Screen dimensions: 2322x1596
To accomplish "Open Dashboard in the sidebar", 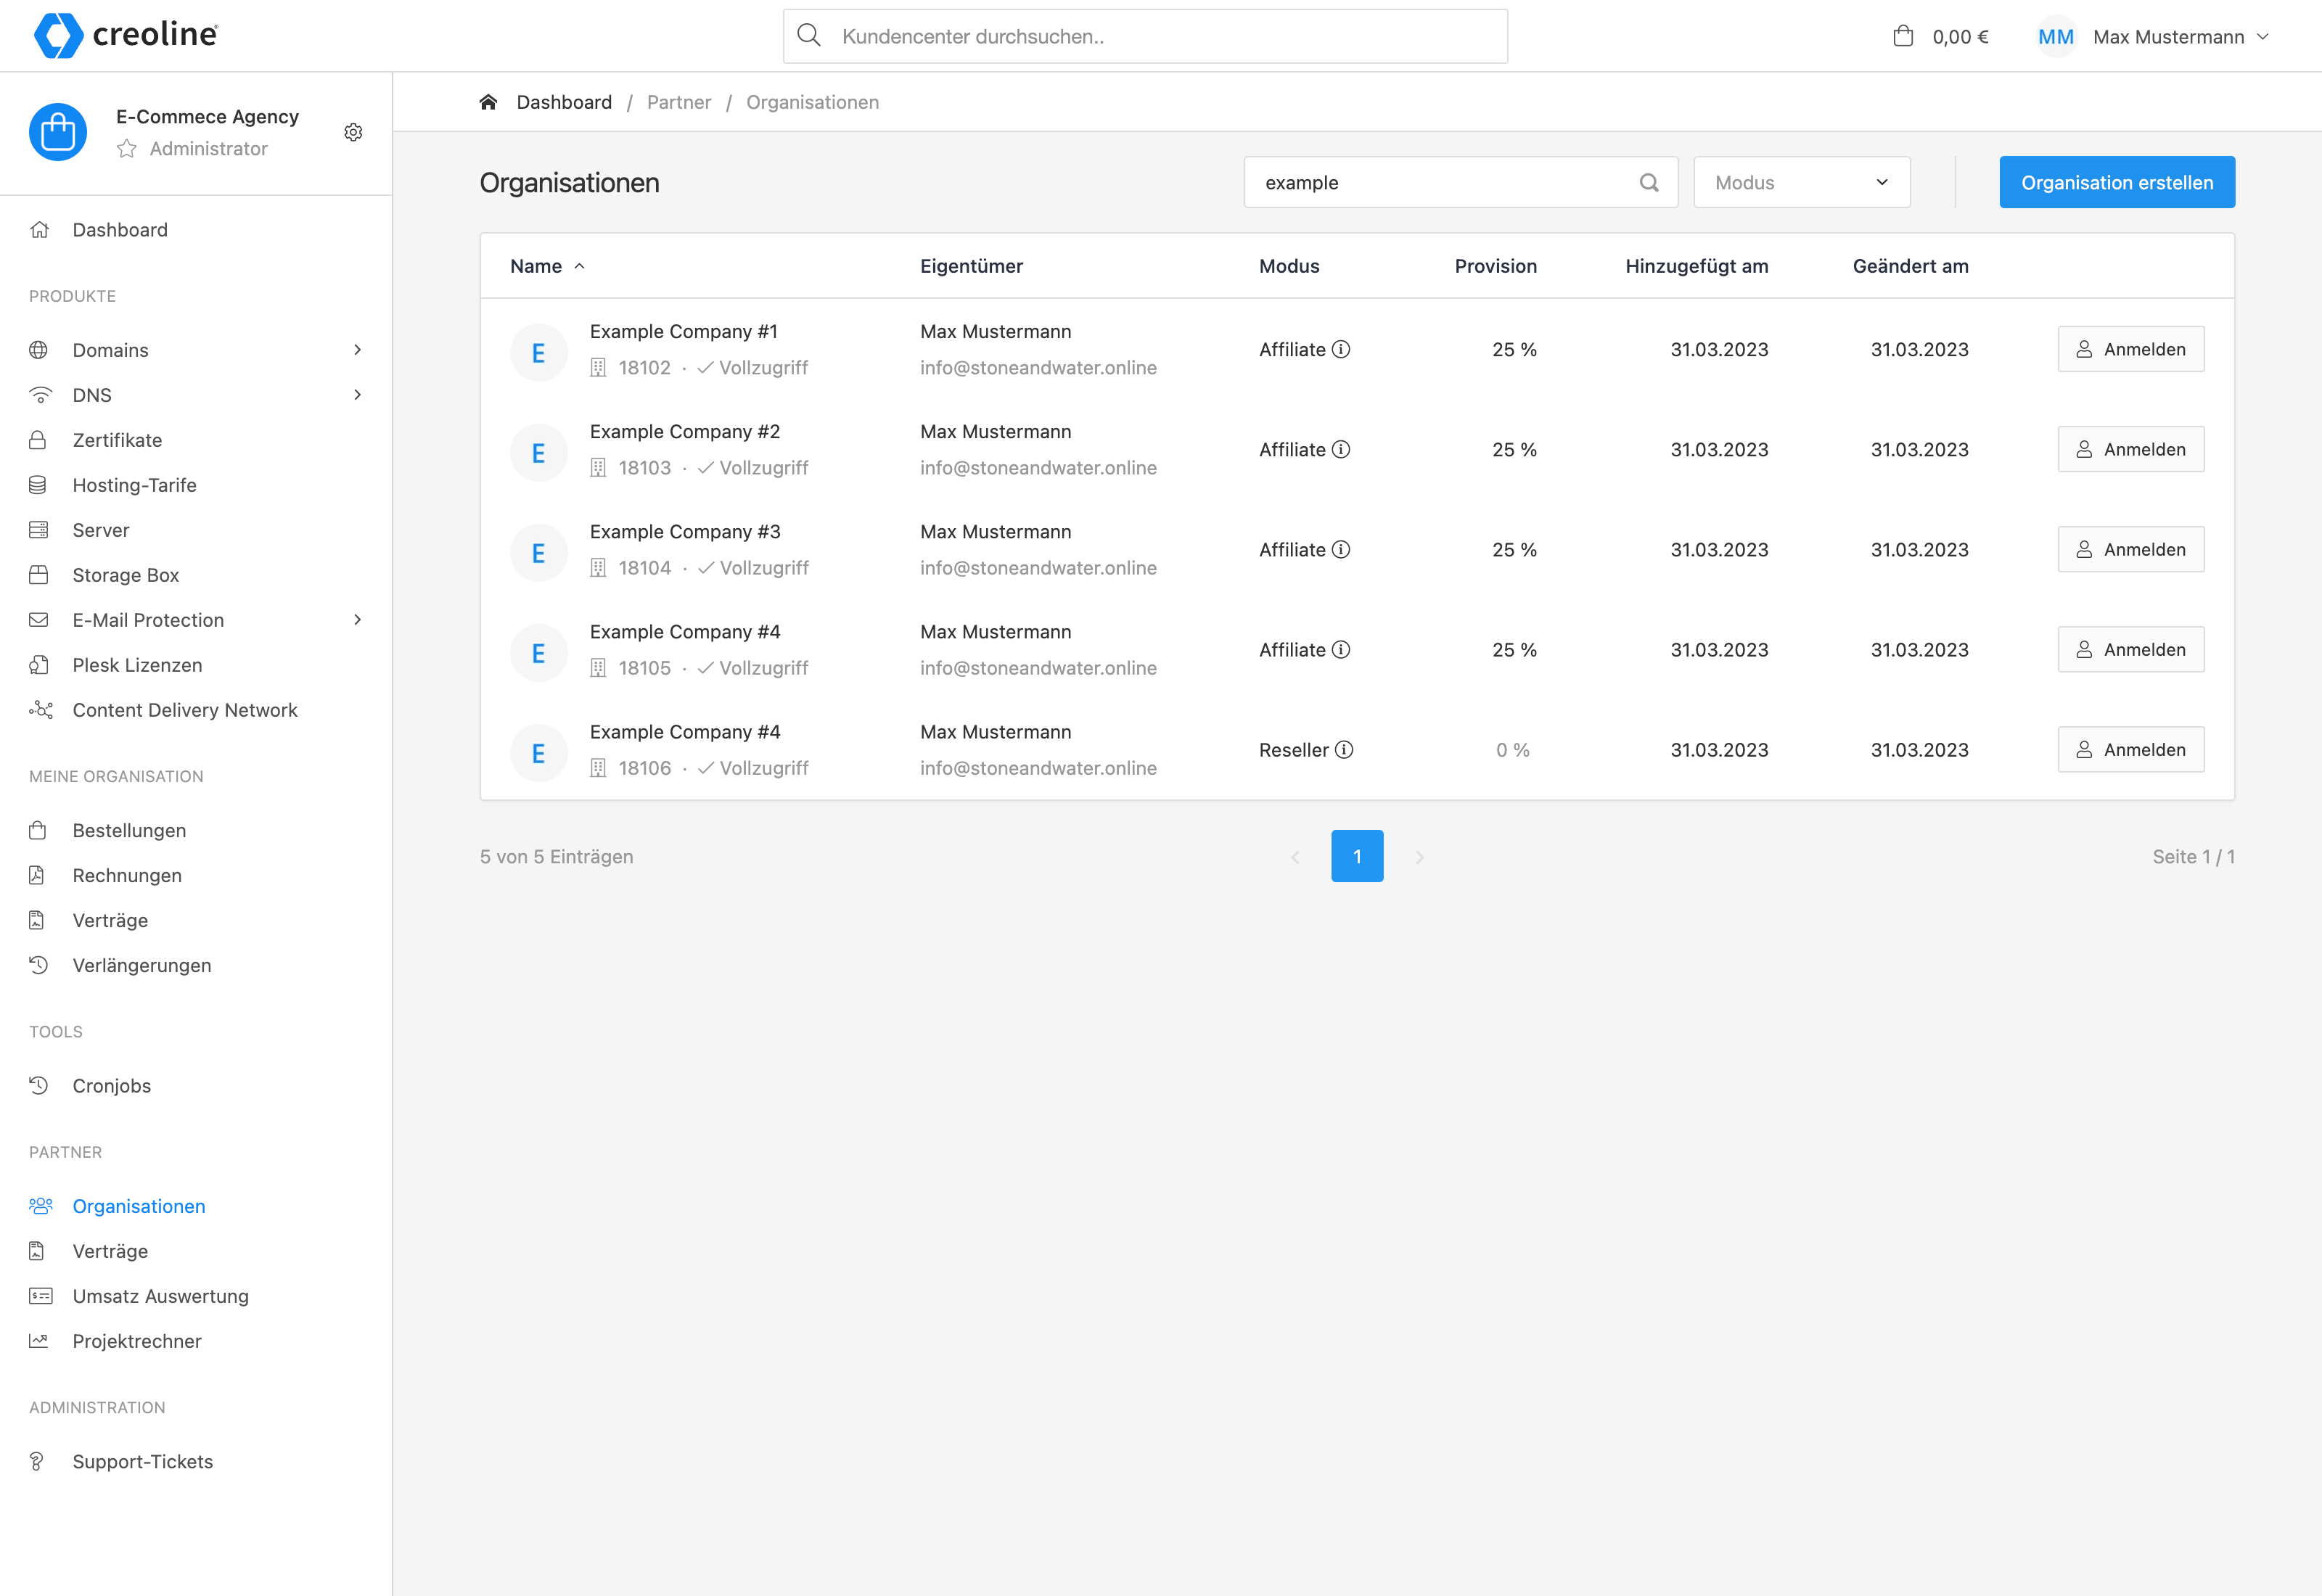I will click(120, 230).
